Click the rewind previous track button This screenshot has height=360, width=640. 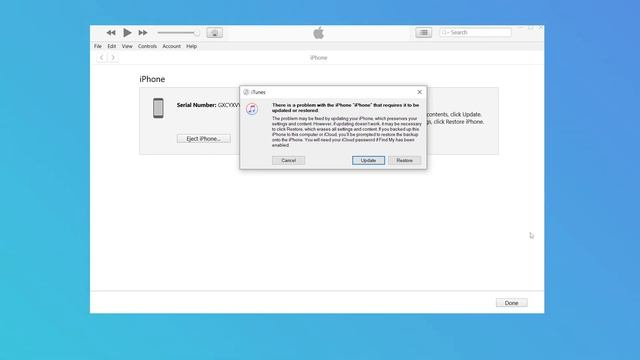pyautogui.click(x=111, y=33)
